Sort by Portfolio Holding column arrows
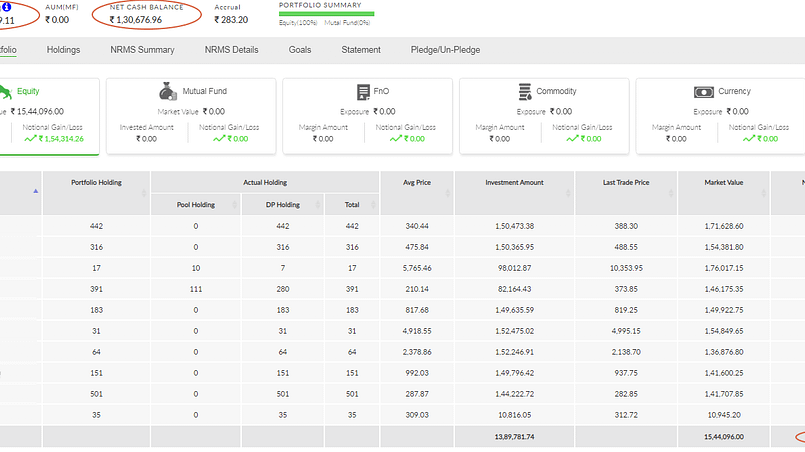 click(144, 193)
